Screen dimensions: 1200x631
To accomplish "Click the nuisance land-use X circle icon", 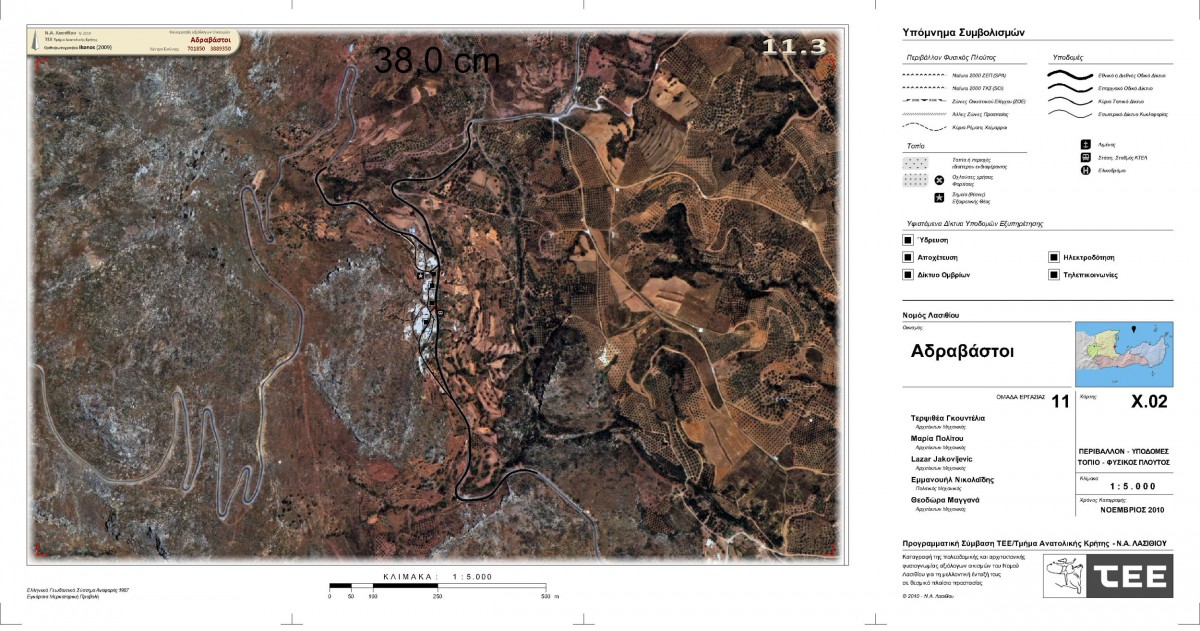I will point(939,180).
